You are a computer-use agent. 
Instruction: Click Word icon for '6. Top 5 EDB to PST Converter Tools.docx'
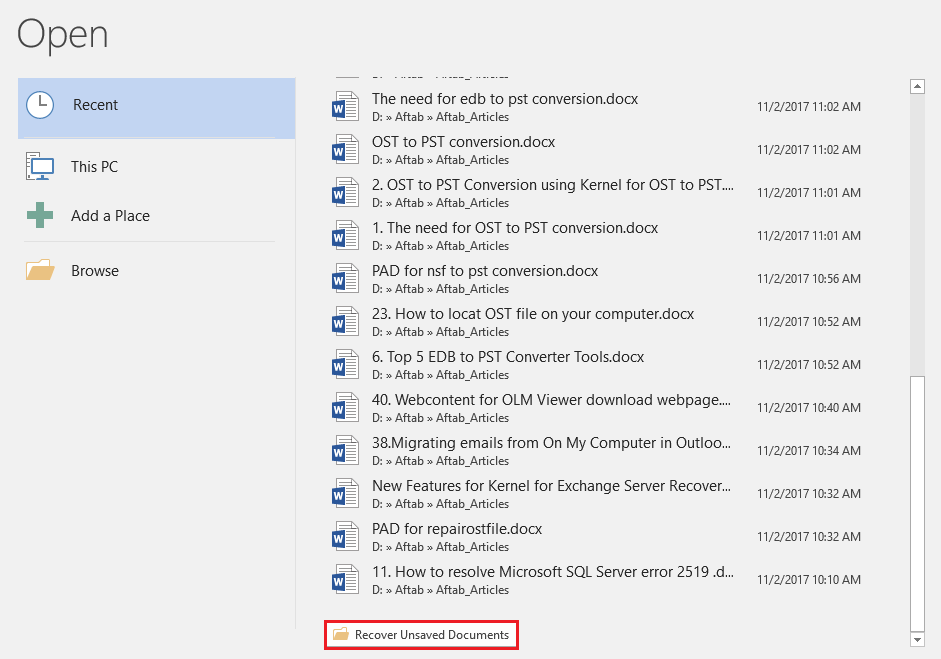346,365
